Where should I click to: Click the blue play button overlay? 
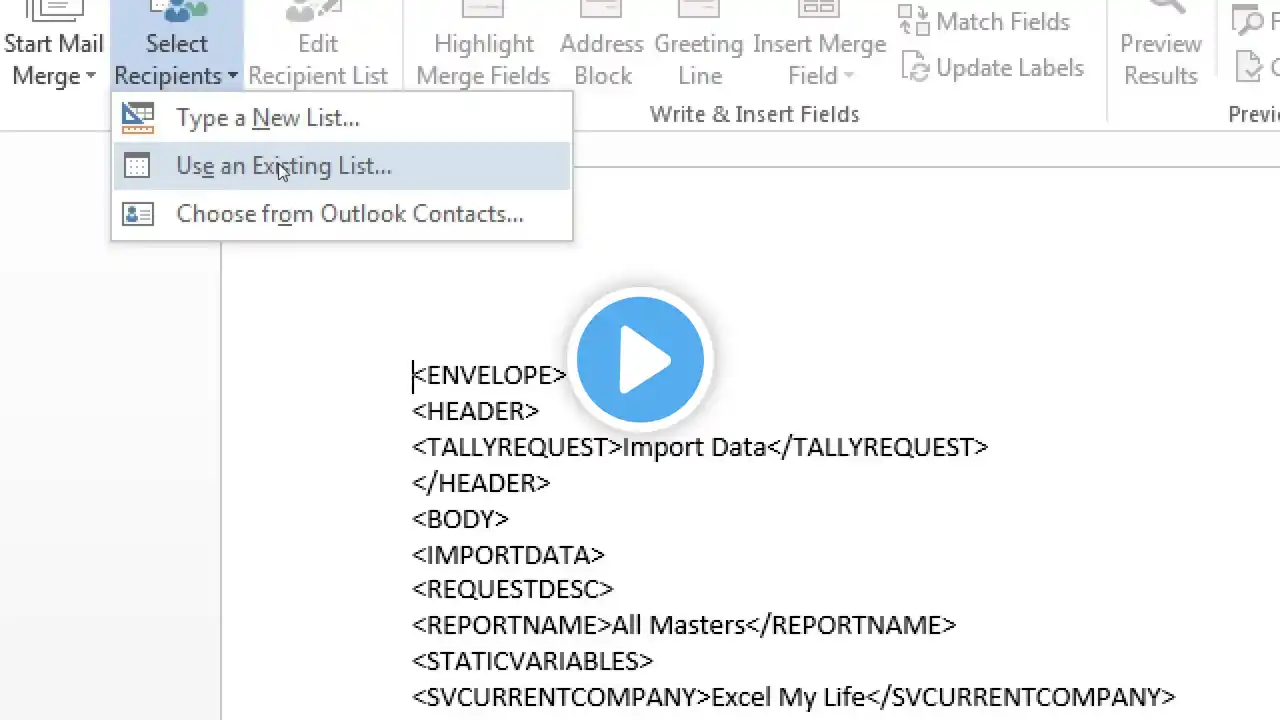coord(640,359)
